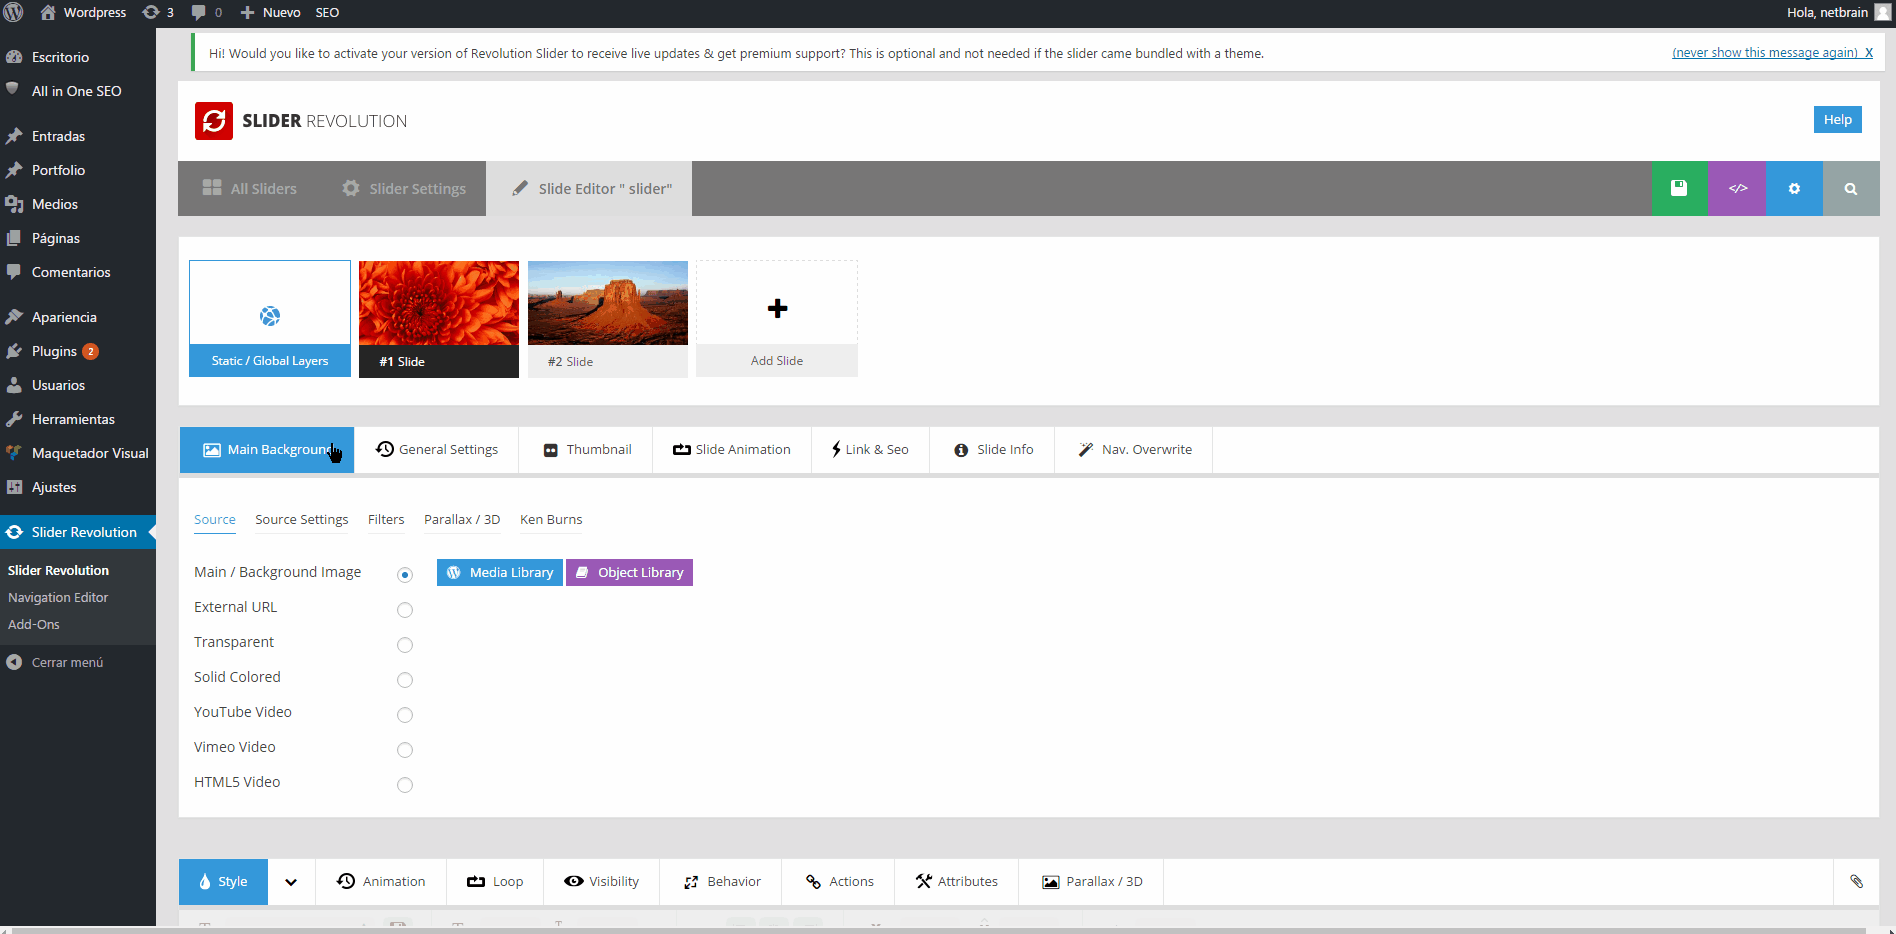Open Filters sub-tab
The image size is (1896, 934).
click(386, 520)
